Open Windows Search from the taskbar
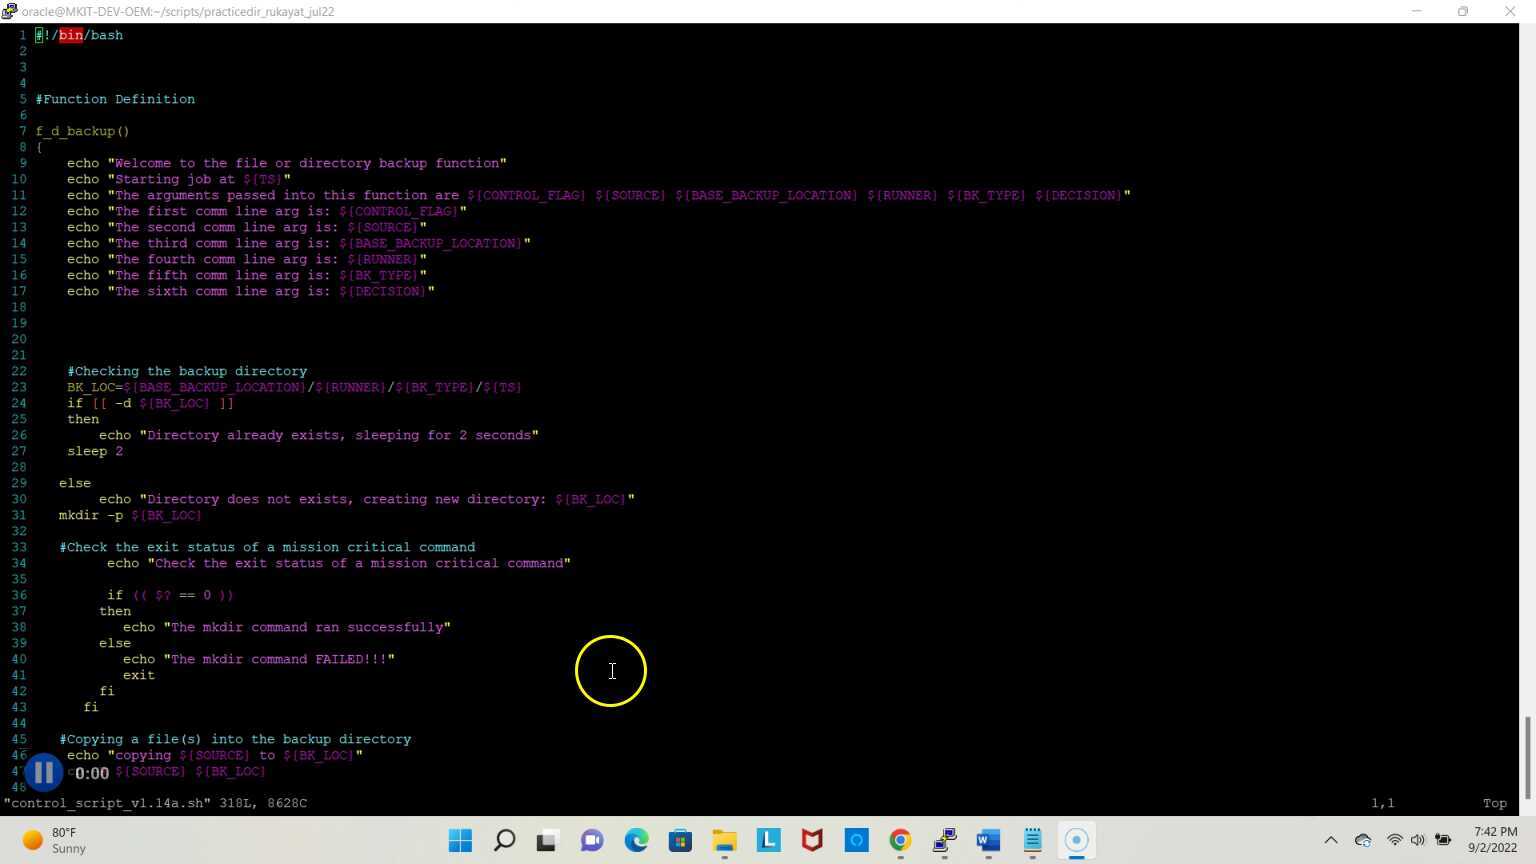1536x864 pixels. click(x=503, y=840)
